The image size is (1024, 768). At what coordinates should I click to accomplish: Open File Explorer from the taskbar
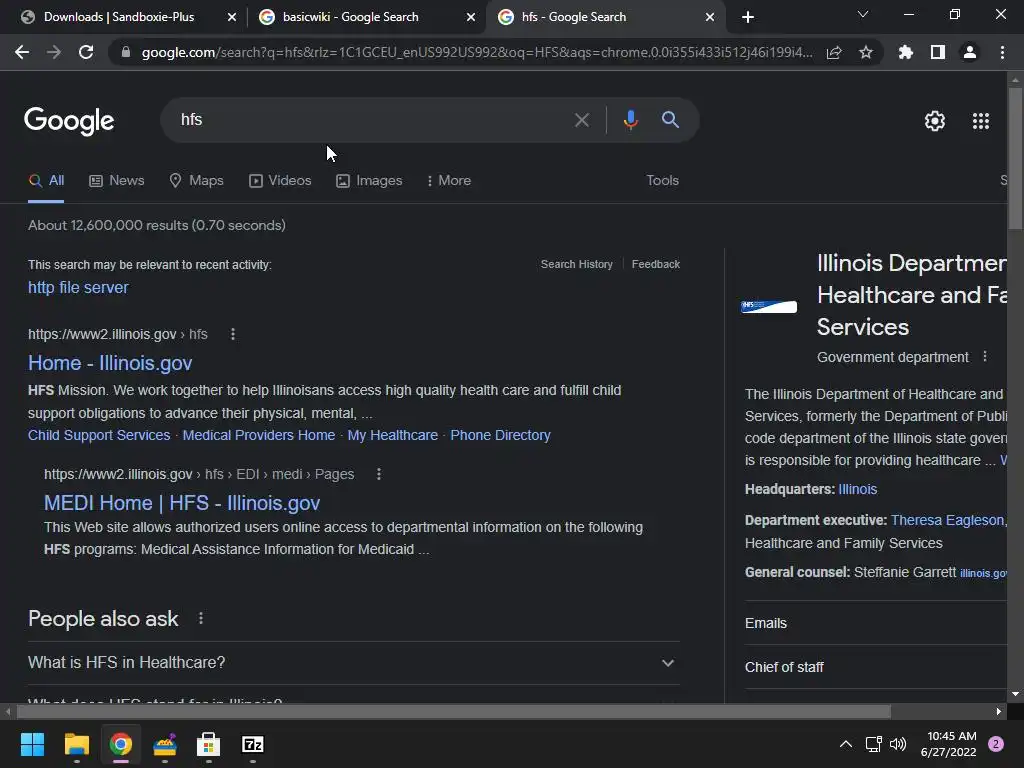click(76, 744)
